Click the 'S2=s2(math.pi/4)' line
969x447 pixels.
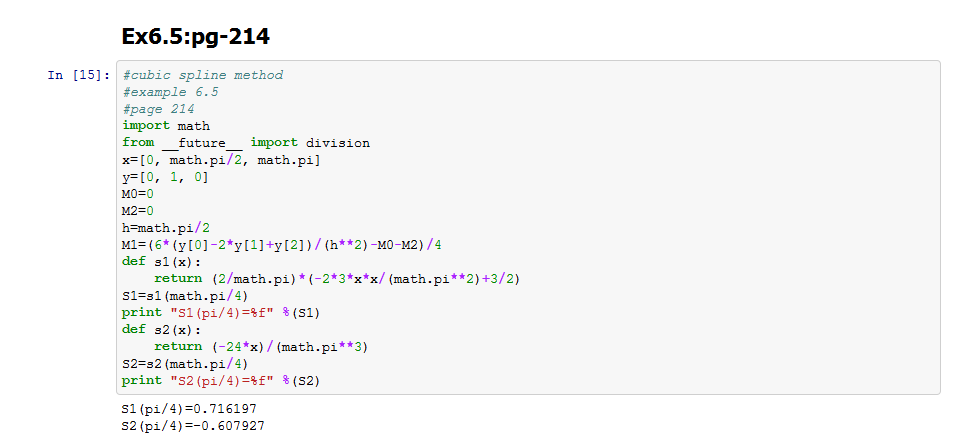(186, 363)
